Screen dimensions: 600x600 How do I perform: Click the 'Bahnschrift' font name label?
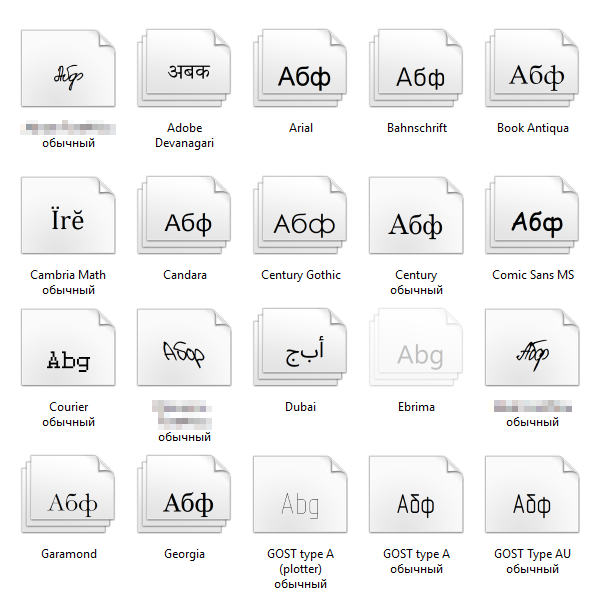pos(417,128)
